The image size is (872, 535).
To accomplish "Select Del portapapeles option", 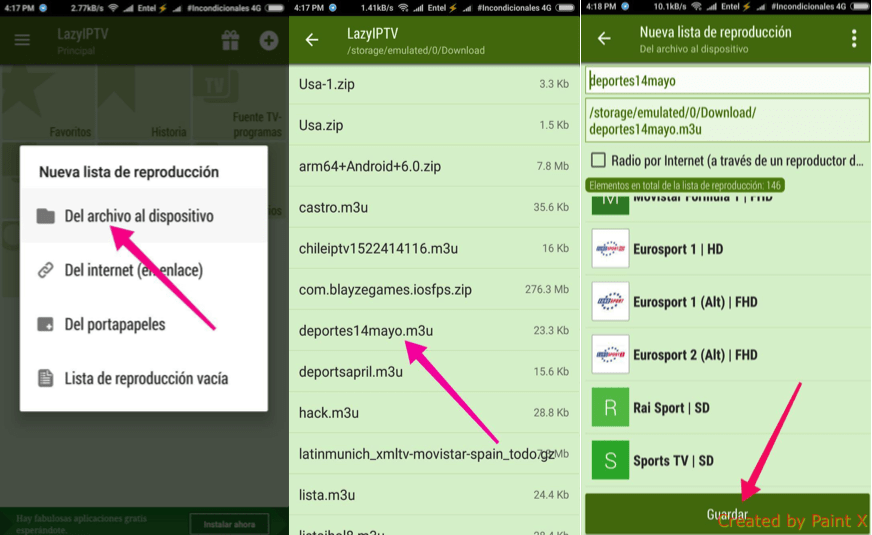I will click(x=143, y=324).
